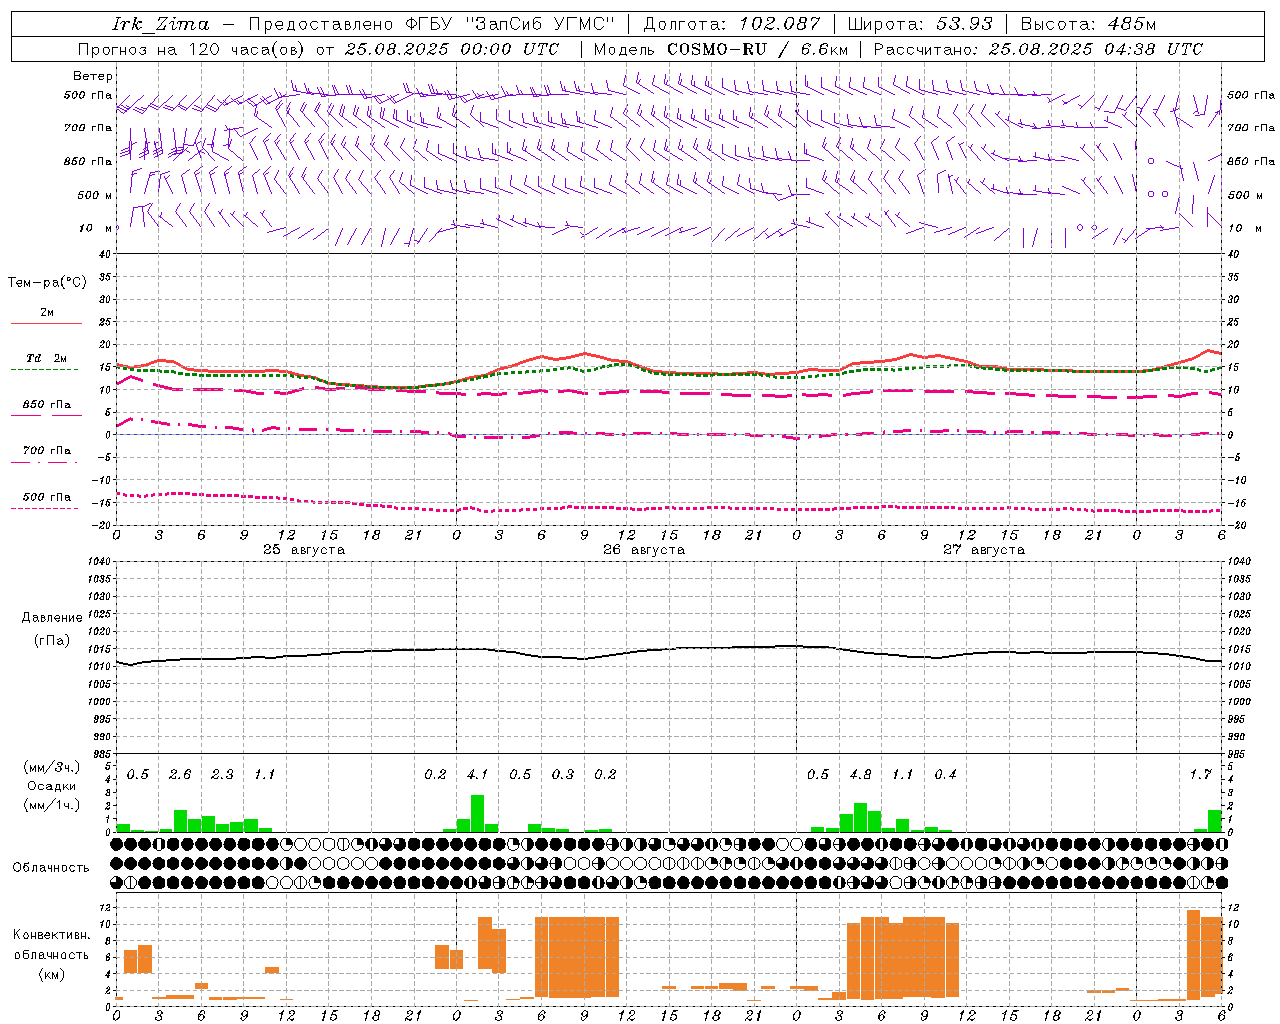The image size is (1280, 1024).
Task: Click the Конвективн. облачность label
Action: pyautogui.click(x=51, y=954)
